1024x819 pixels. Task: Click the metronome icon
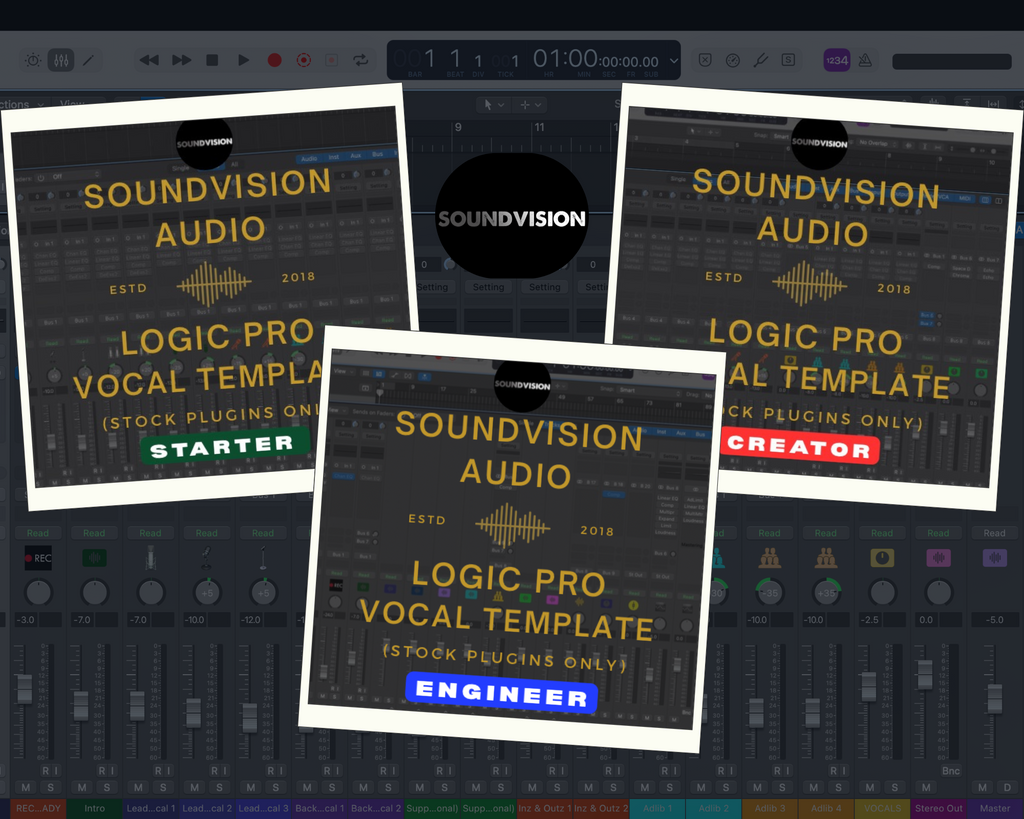coord(864,60)
